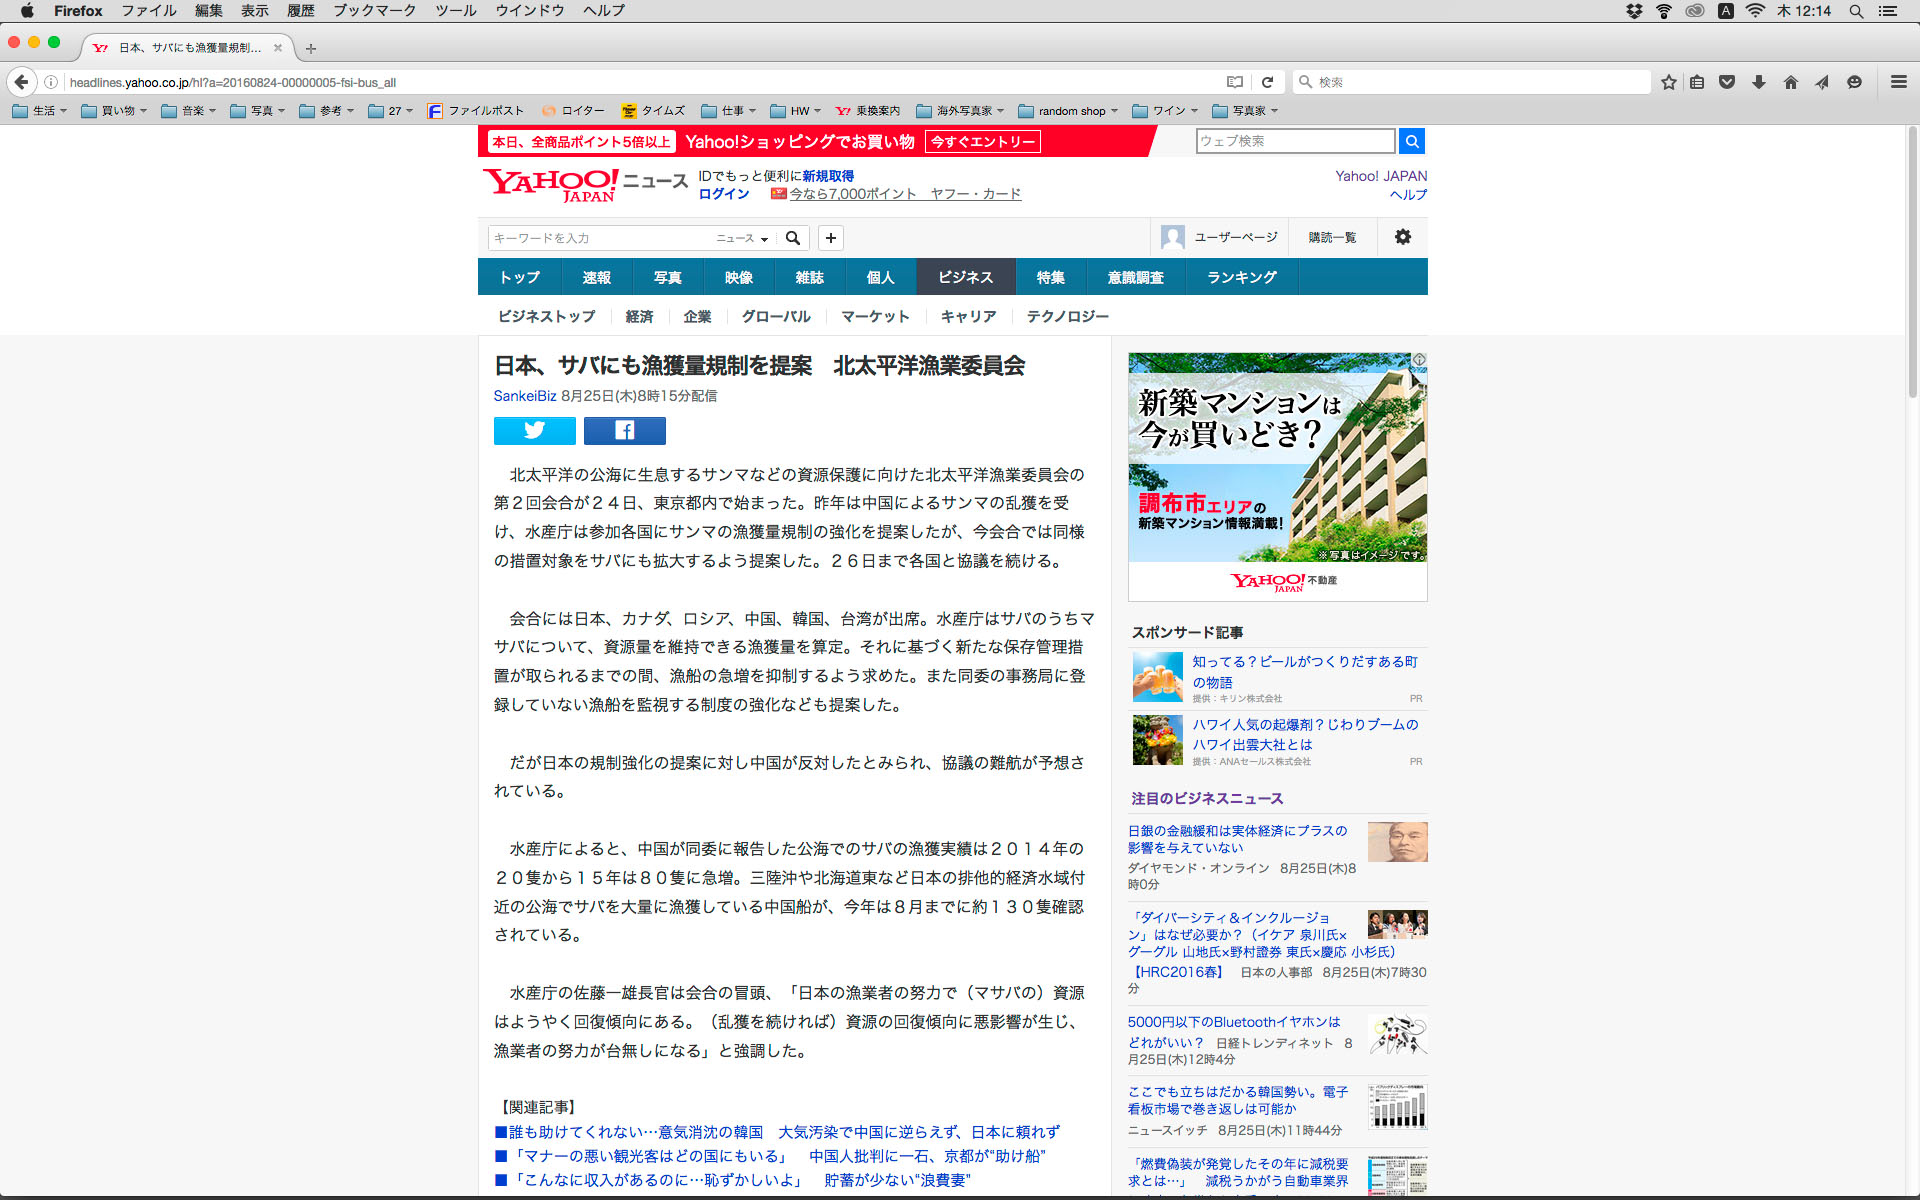Viewport: 1920px width, 1200px height.
Task: Open Yahoo news settings gear icon
Action: 1402,237
